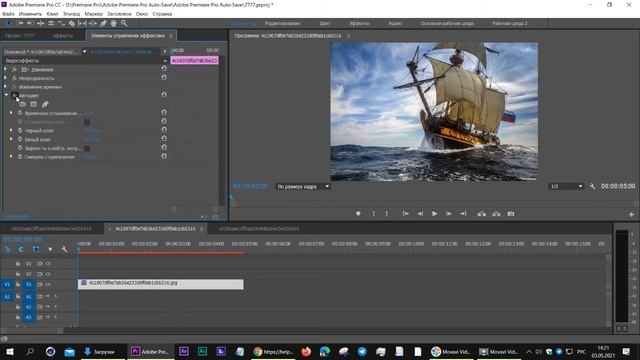Expand Черный клип parameter

[11, 131]
